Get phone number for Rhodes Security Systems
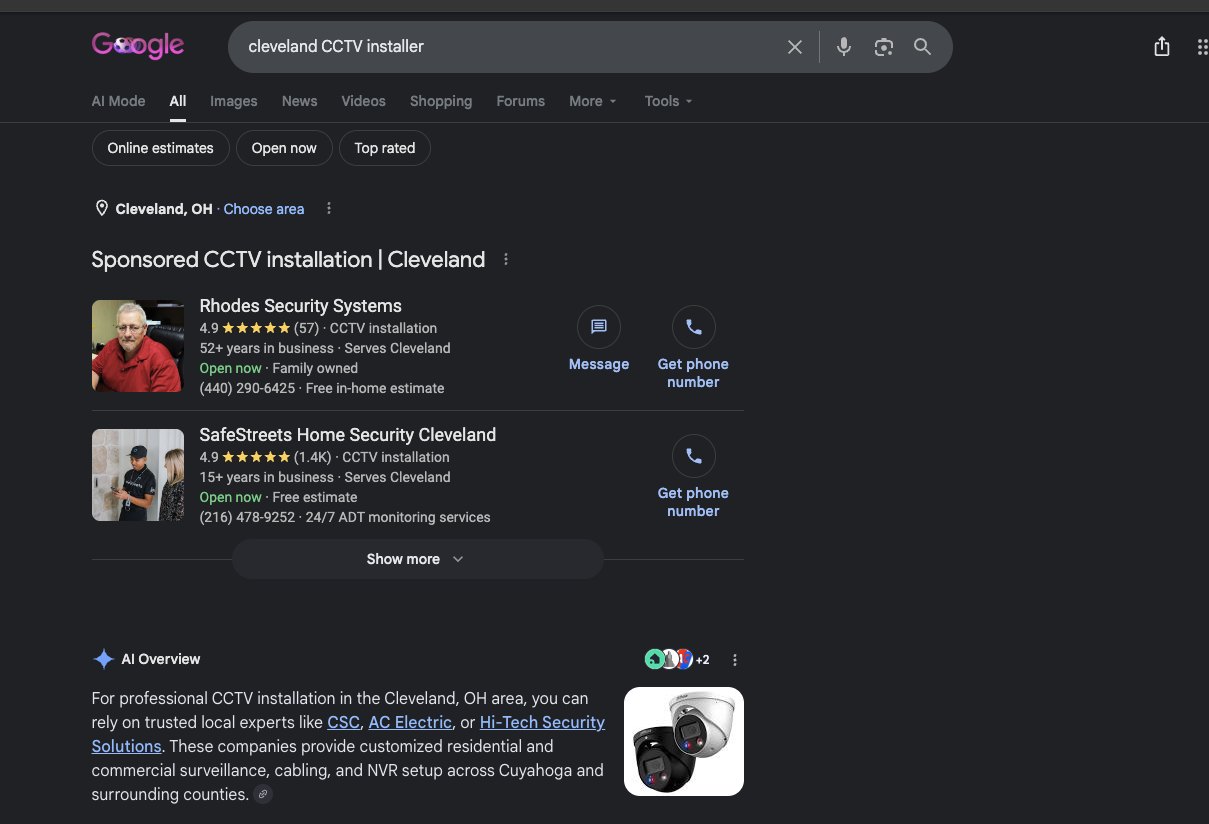 click(693, 348)
